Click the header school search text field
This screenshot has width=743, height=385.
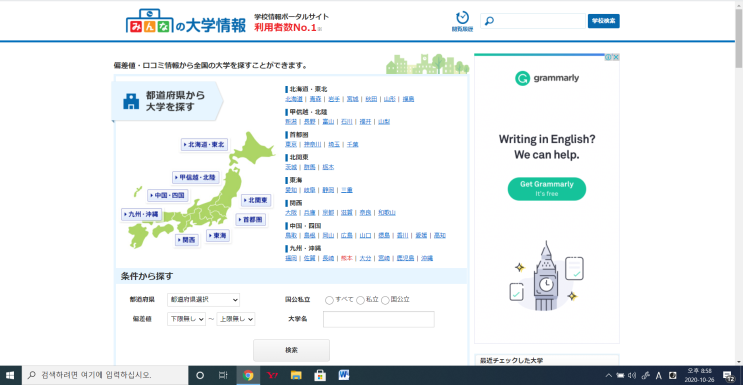[x=533, y=21]
